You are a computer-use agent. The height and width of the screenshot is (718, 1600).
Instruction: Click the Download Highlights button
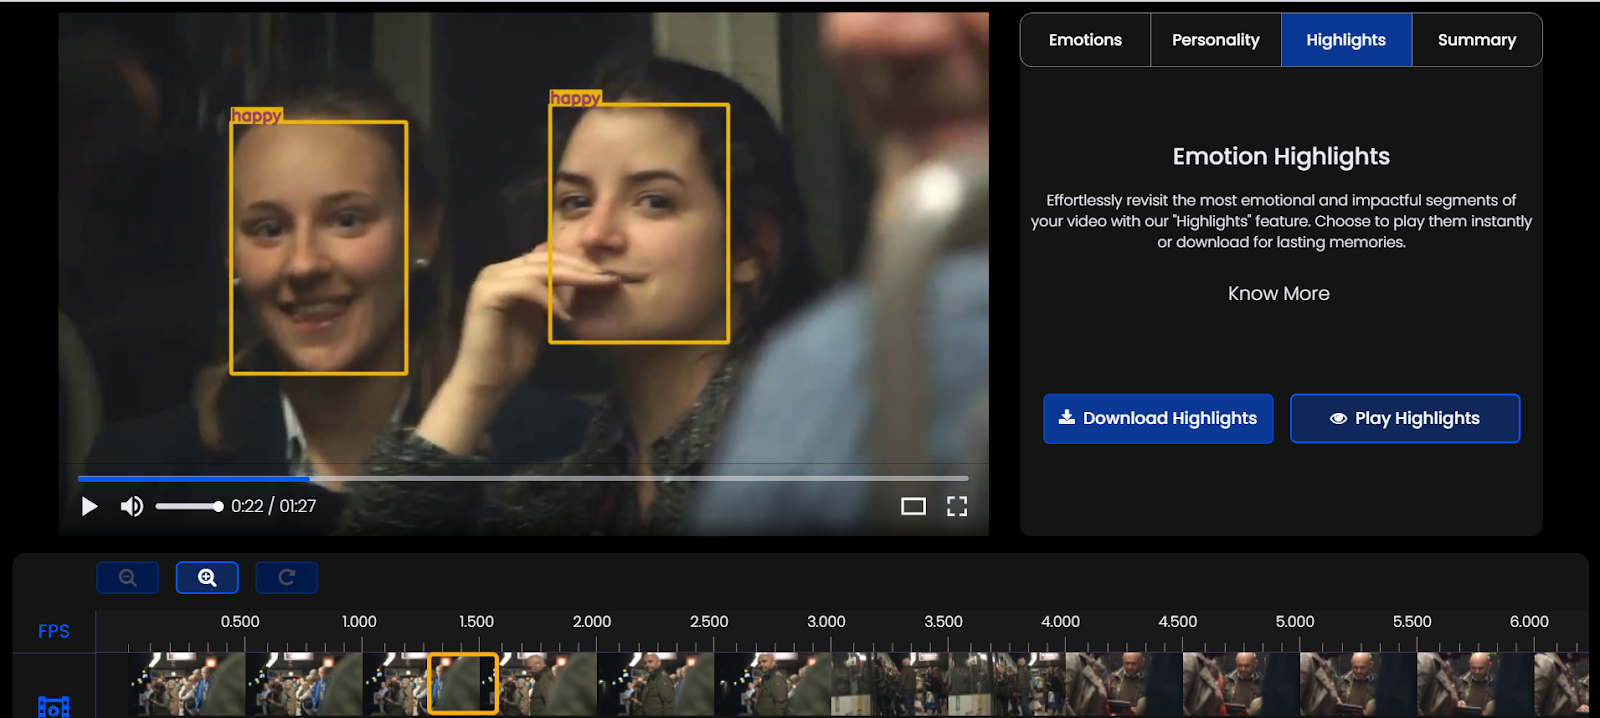coord(1158,418)
